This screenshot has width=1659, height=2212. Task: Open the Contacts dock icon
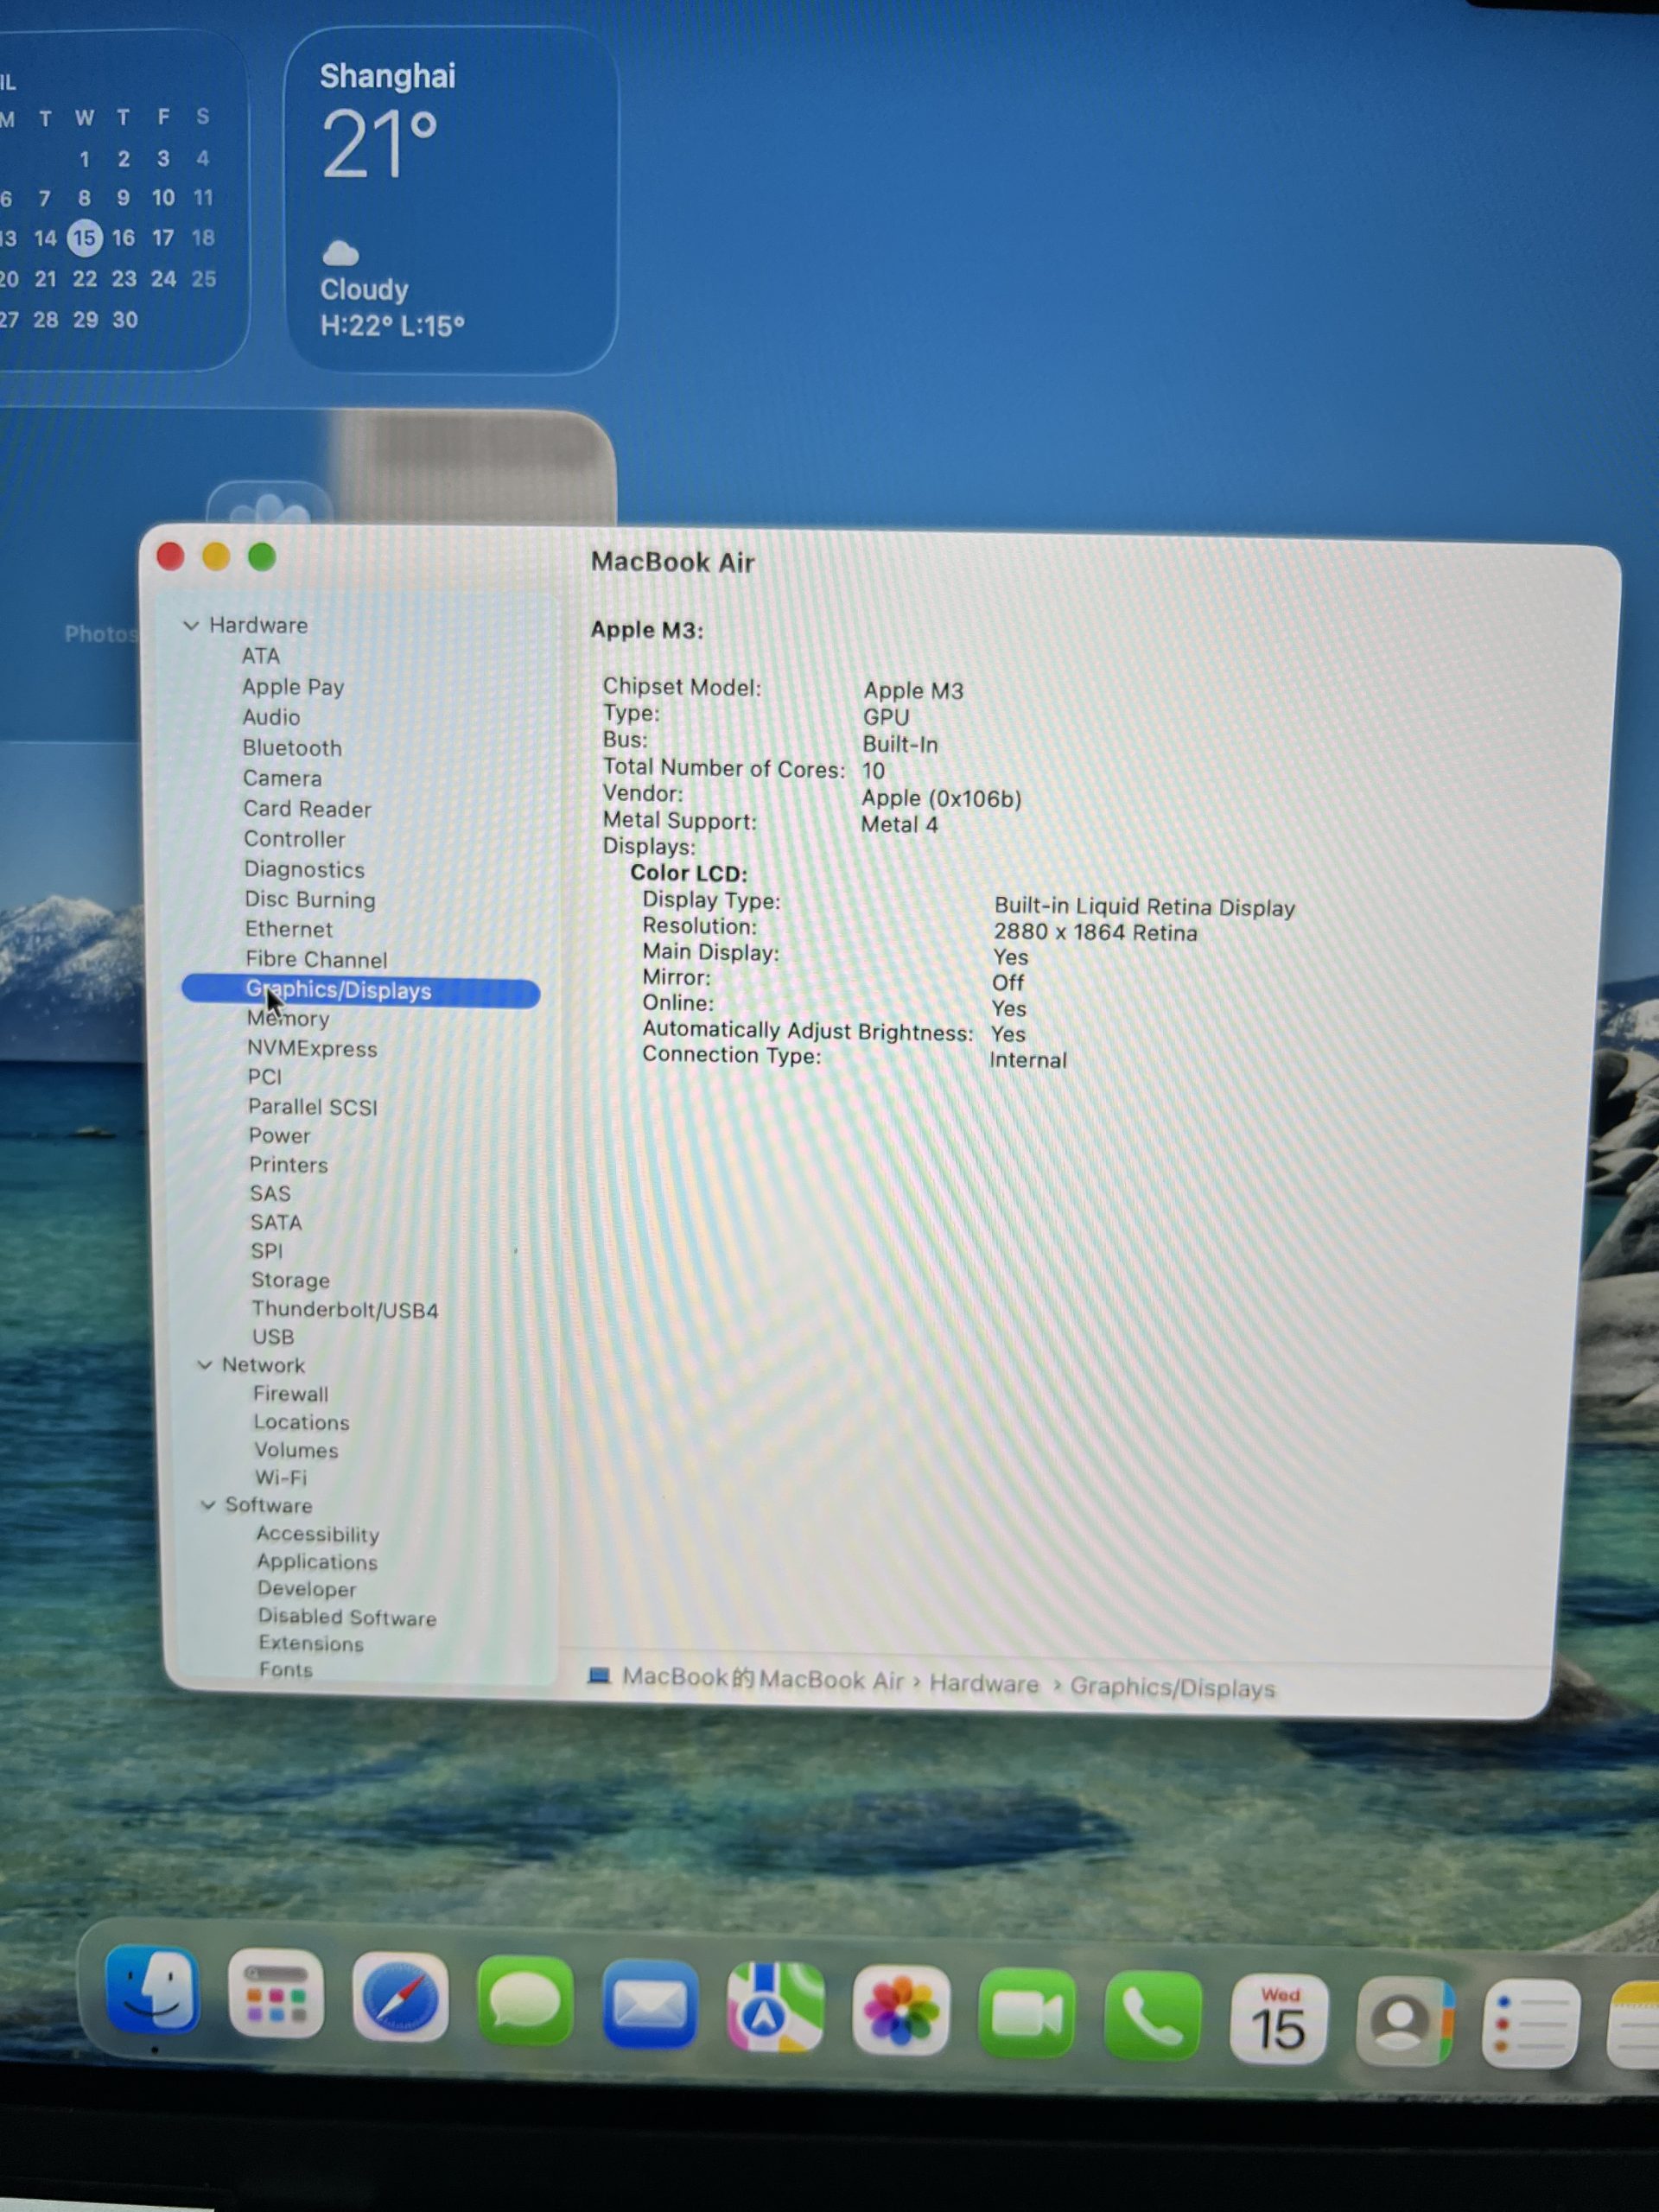(1404, 2022)
